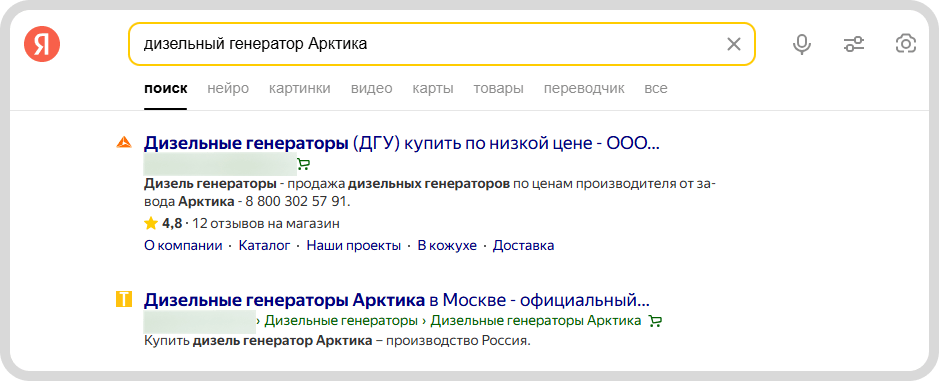This screenshot has width=939, height=381.
Task: Open result Дизельные генераторы Арктика в Москве
Action: (x=397, y=299)
